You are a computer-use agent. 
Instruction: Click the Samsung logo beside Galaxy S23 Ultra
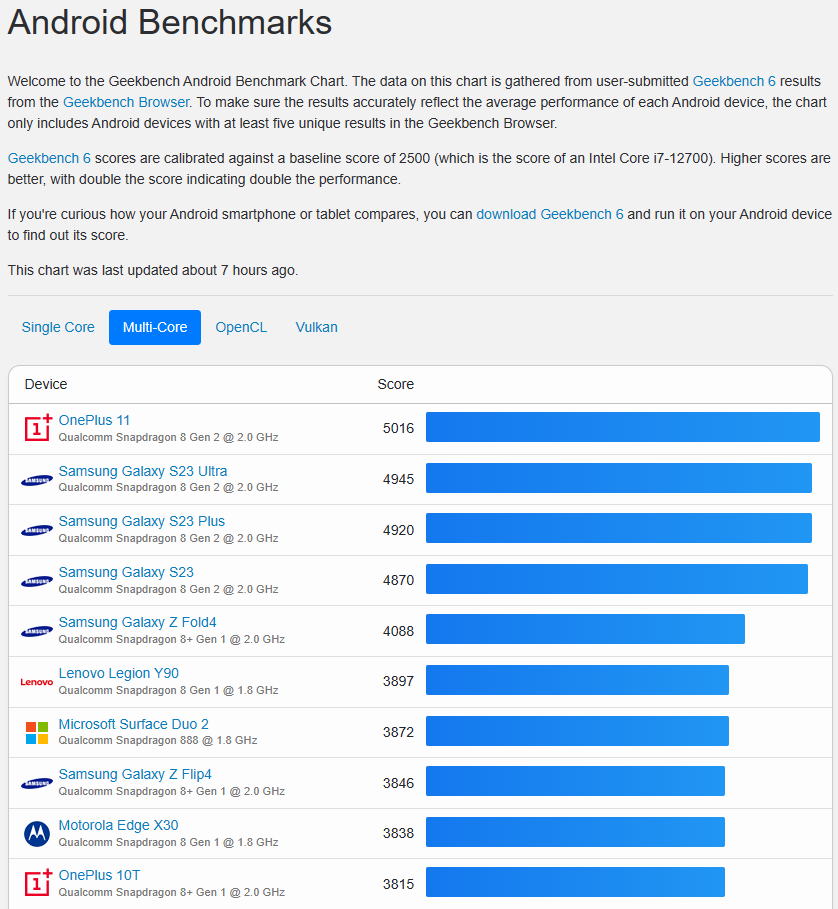[37, 480]
